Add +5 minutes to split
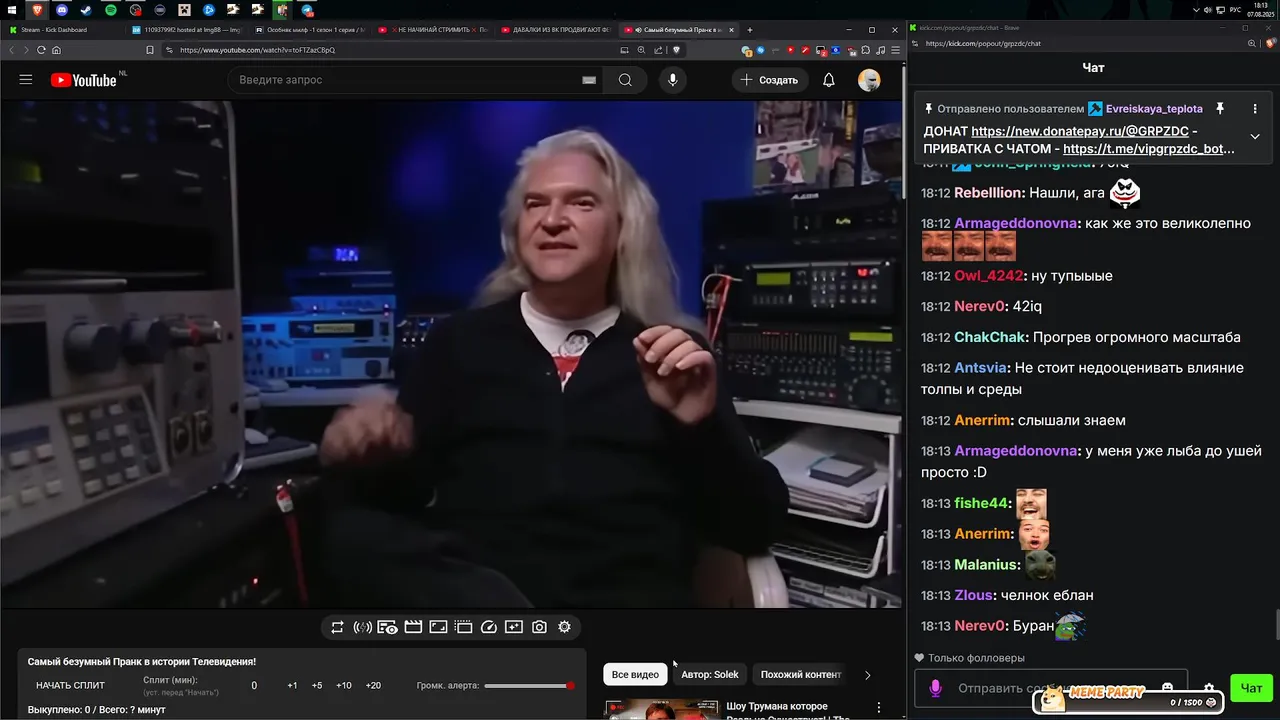 pos(317,685)
